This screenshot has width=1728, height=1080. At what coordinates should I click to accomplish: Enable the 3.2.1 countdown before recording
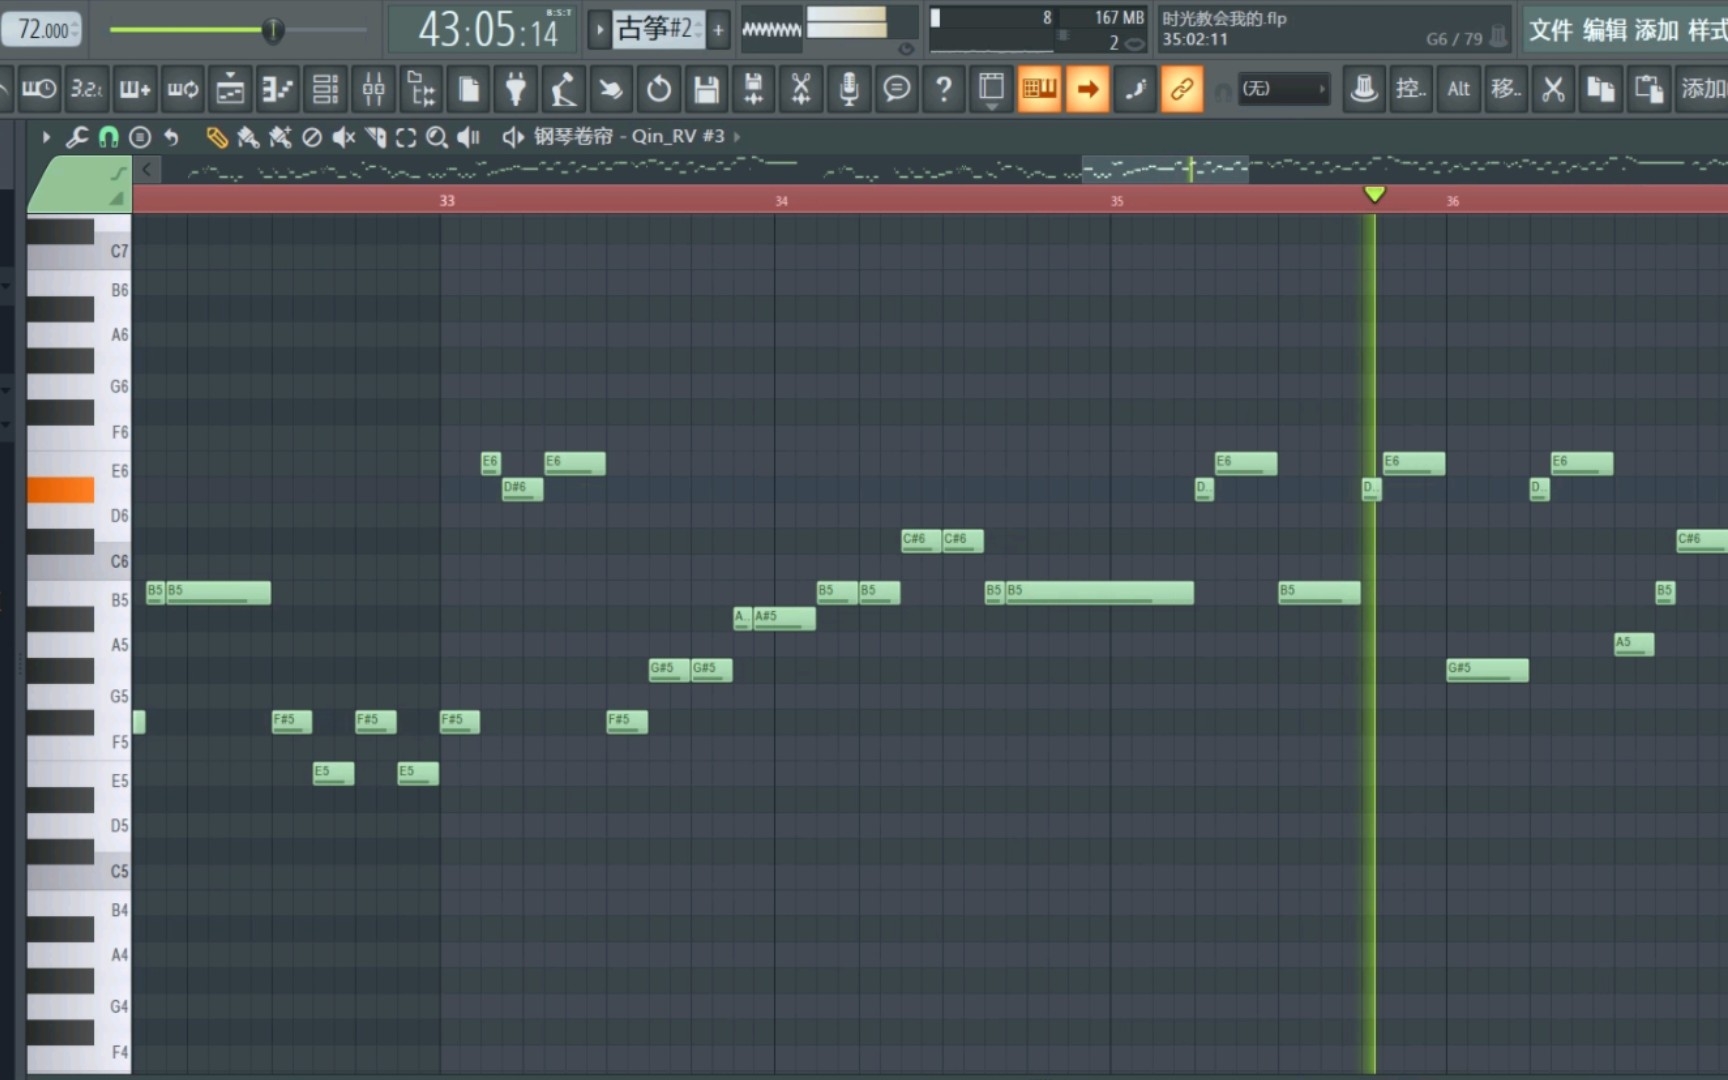pyautogui.click(x=86, y=90)
